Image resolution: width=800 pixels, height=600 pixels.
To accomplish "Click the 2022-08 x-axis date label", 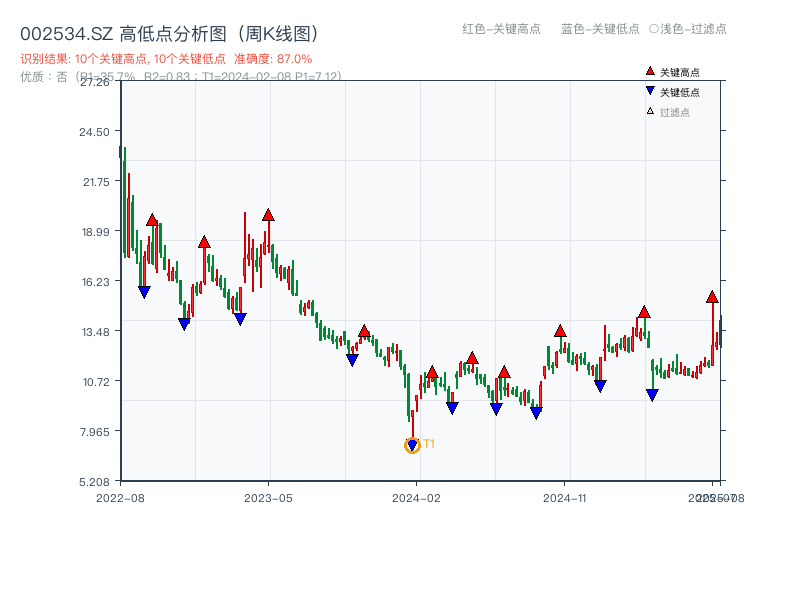I will (120, 498).
